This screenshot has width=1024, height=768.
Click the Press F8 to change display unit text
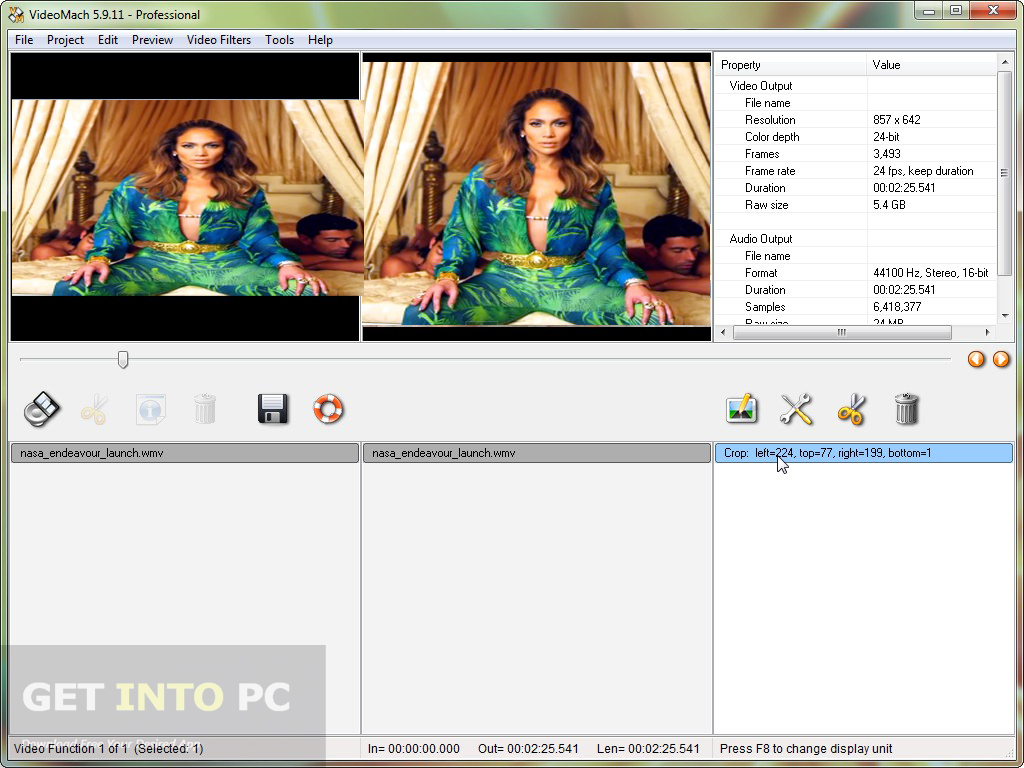[x=806, y=748]
